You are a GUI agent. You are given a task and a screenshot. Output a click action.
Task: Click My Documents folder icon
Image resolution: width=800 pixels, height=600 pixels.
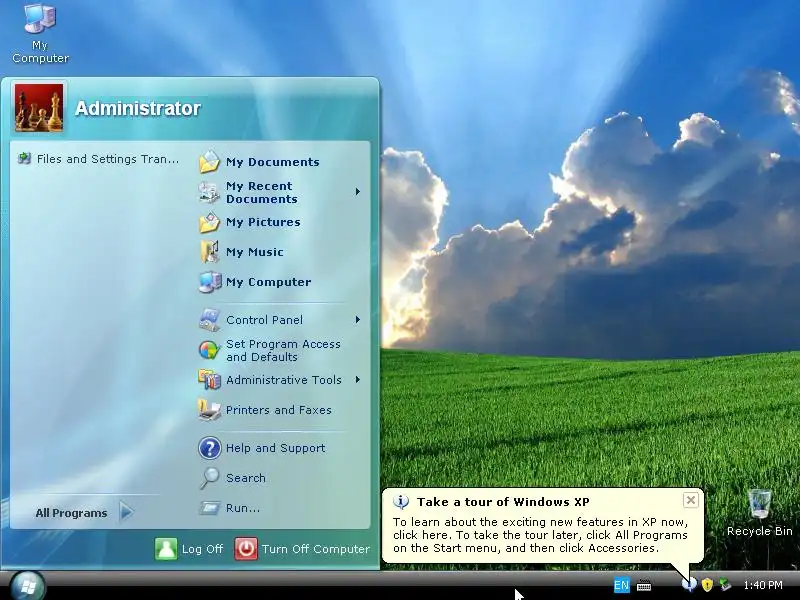pyautogui.click(x=209, y=162)
